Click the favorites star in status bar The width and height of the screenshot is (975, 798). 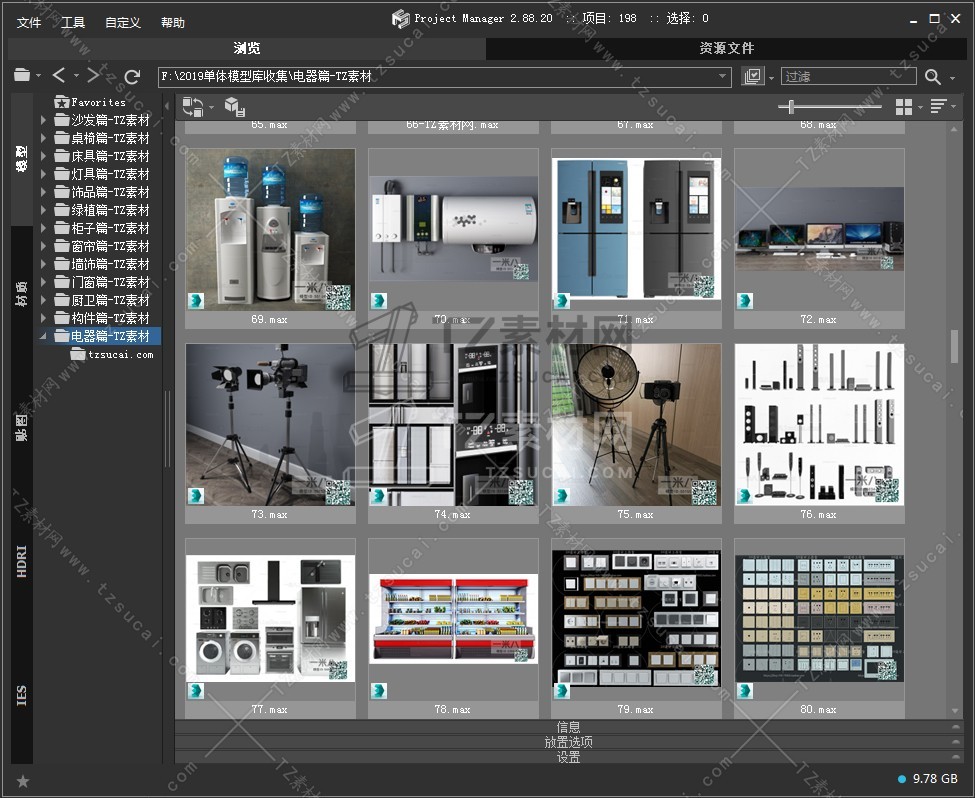pos(23,781)
